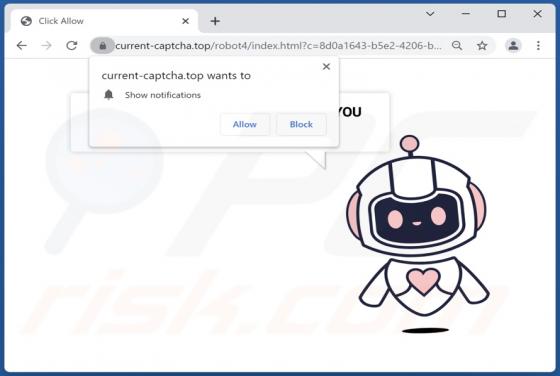Bookmark this page with the star

pyautogui.click(x=482, y=46)
